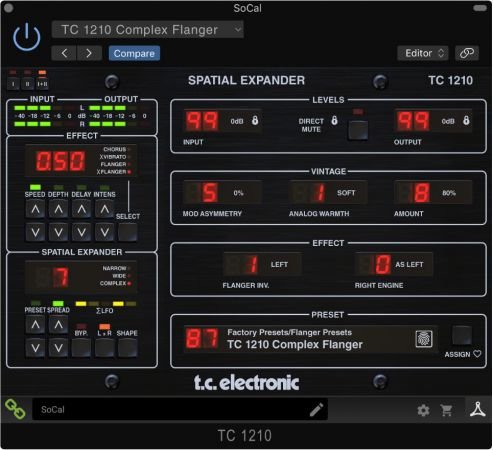Click the green chain link icon
The image size is (493, 450).
coord(15,409)
